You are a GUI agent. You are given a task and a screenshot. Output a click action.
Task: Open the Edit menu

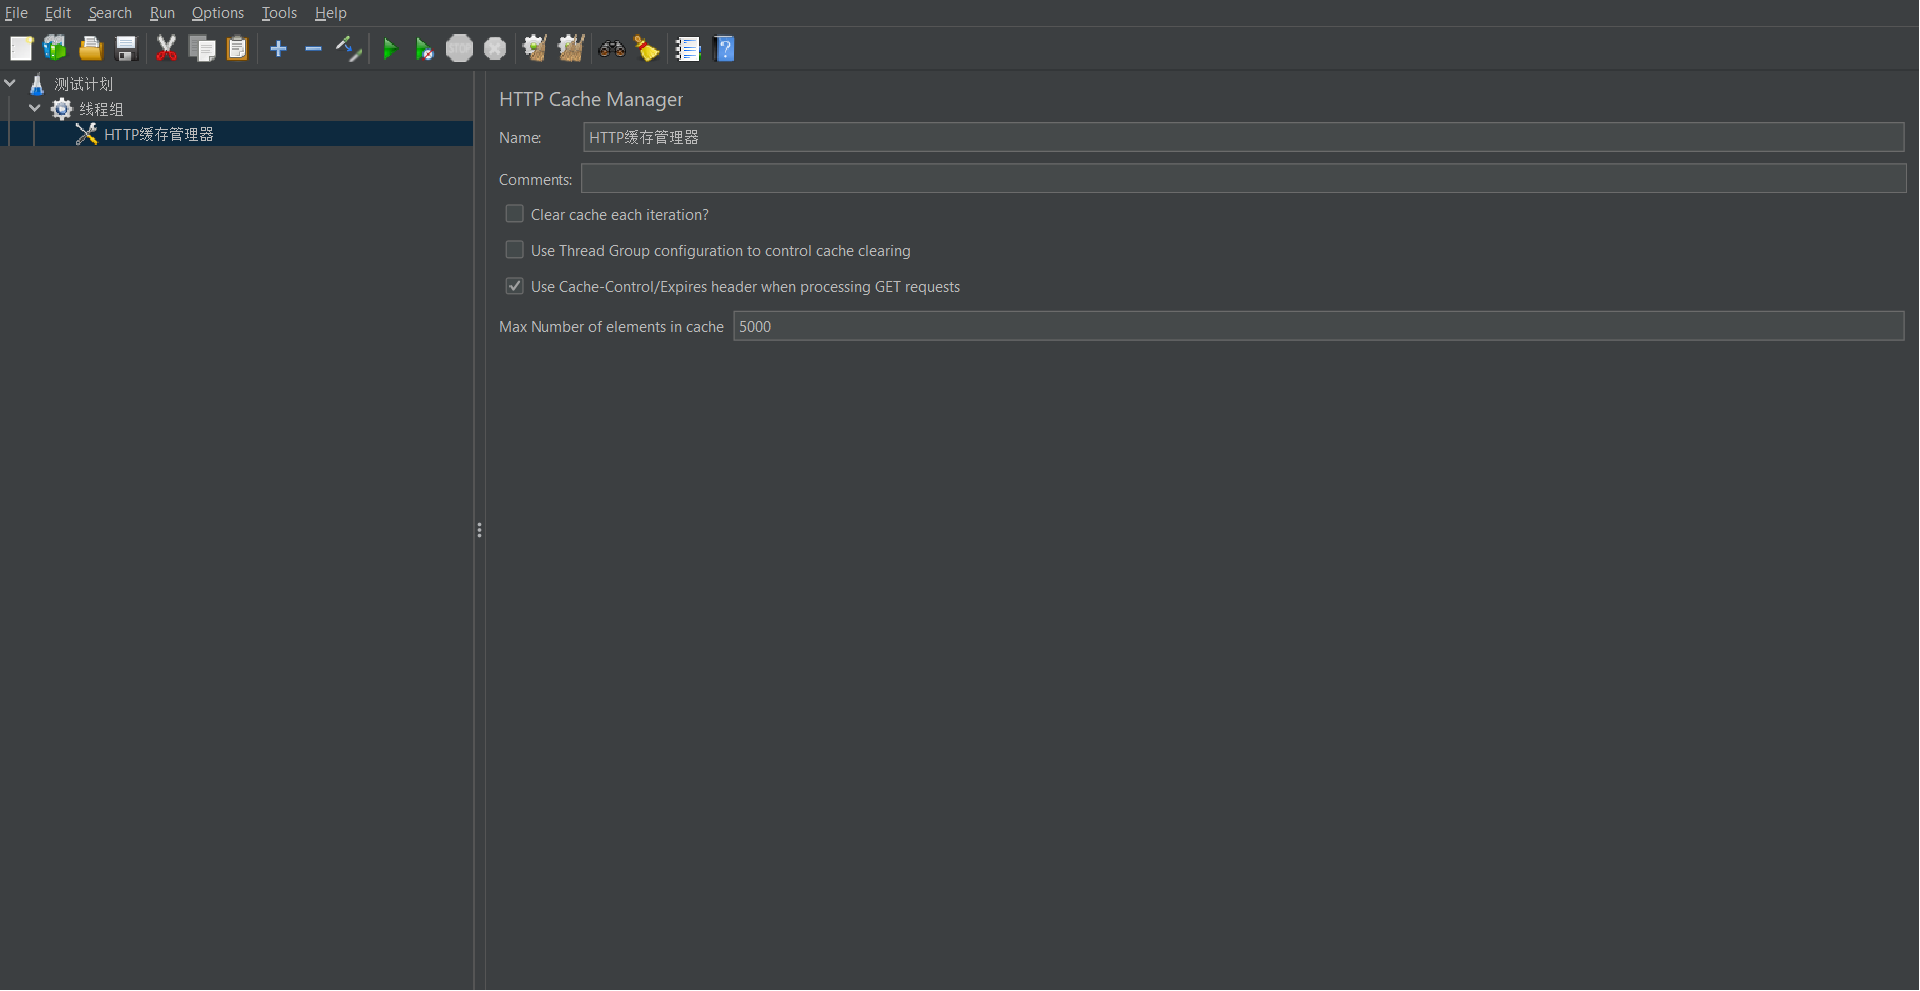[58, 13]
